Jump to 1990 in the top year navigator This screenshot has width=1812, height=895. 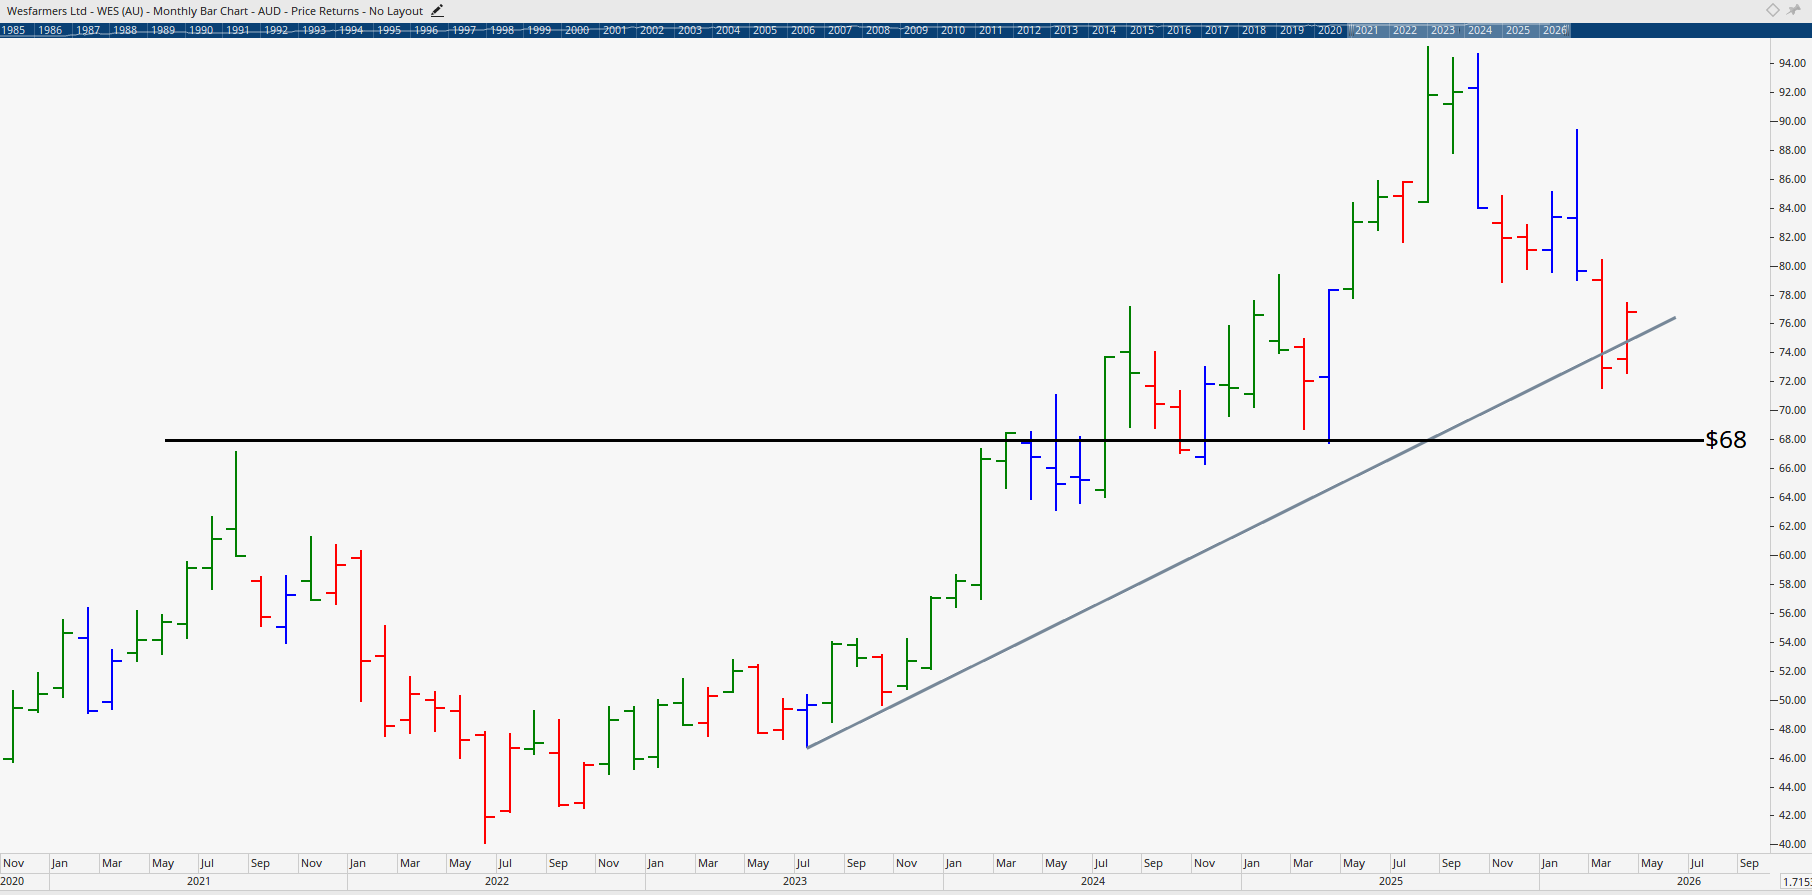coord(201,30)
